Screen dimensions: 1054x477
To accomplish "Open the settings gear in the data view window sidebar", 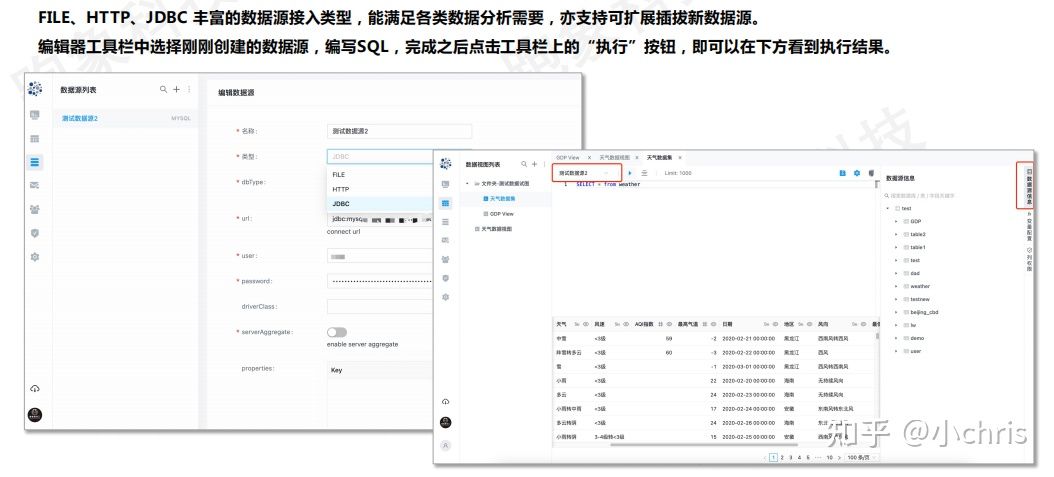I will pyautogui.click(x=445, y=296).
